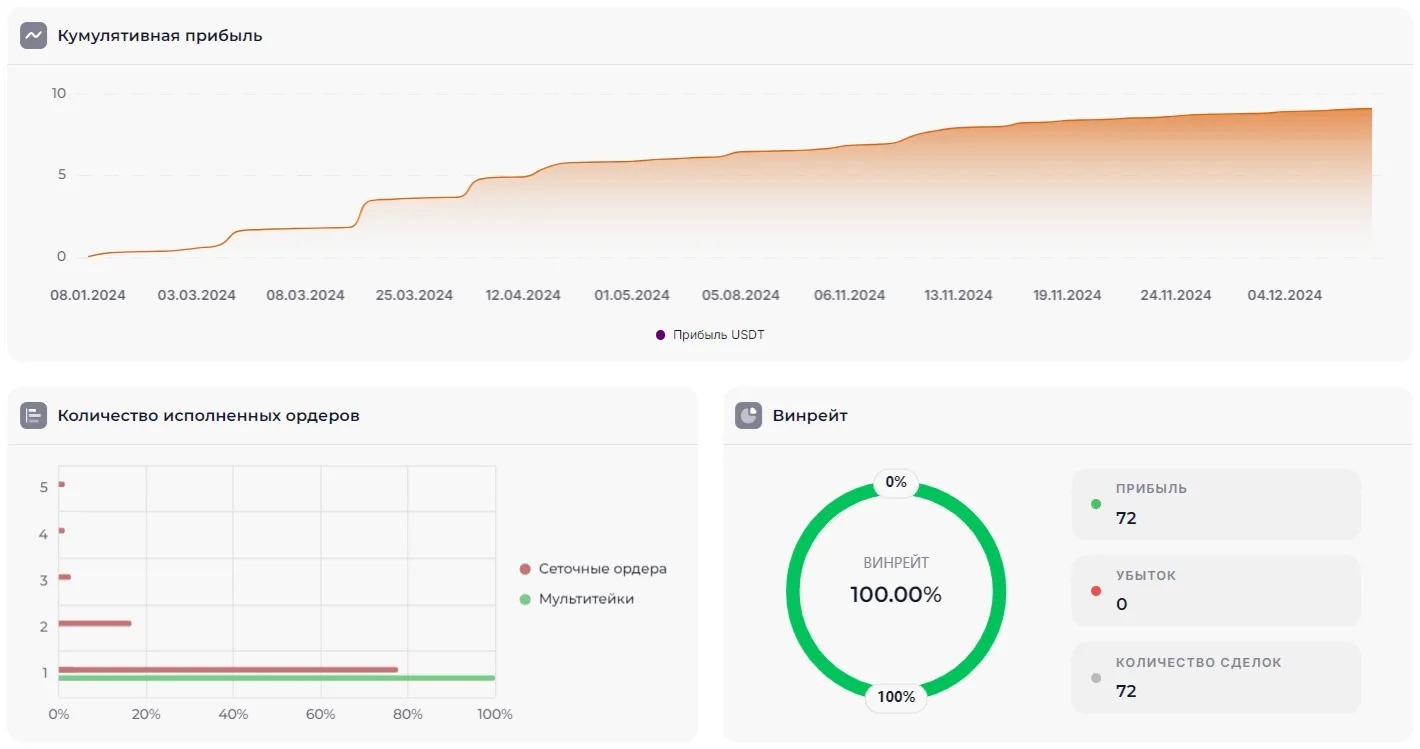
Task: Click the green Мультитейки bar at level 1
Action: pos(276,678)
